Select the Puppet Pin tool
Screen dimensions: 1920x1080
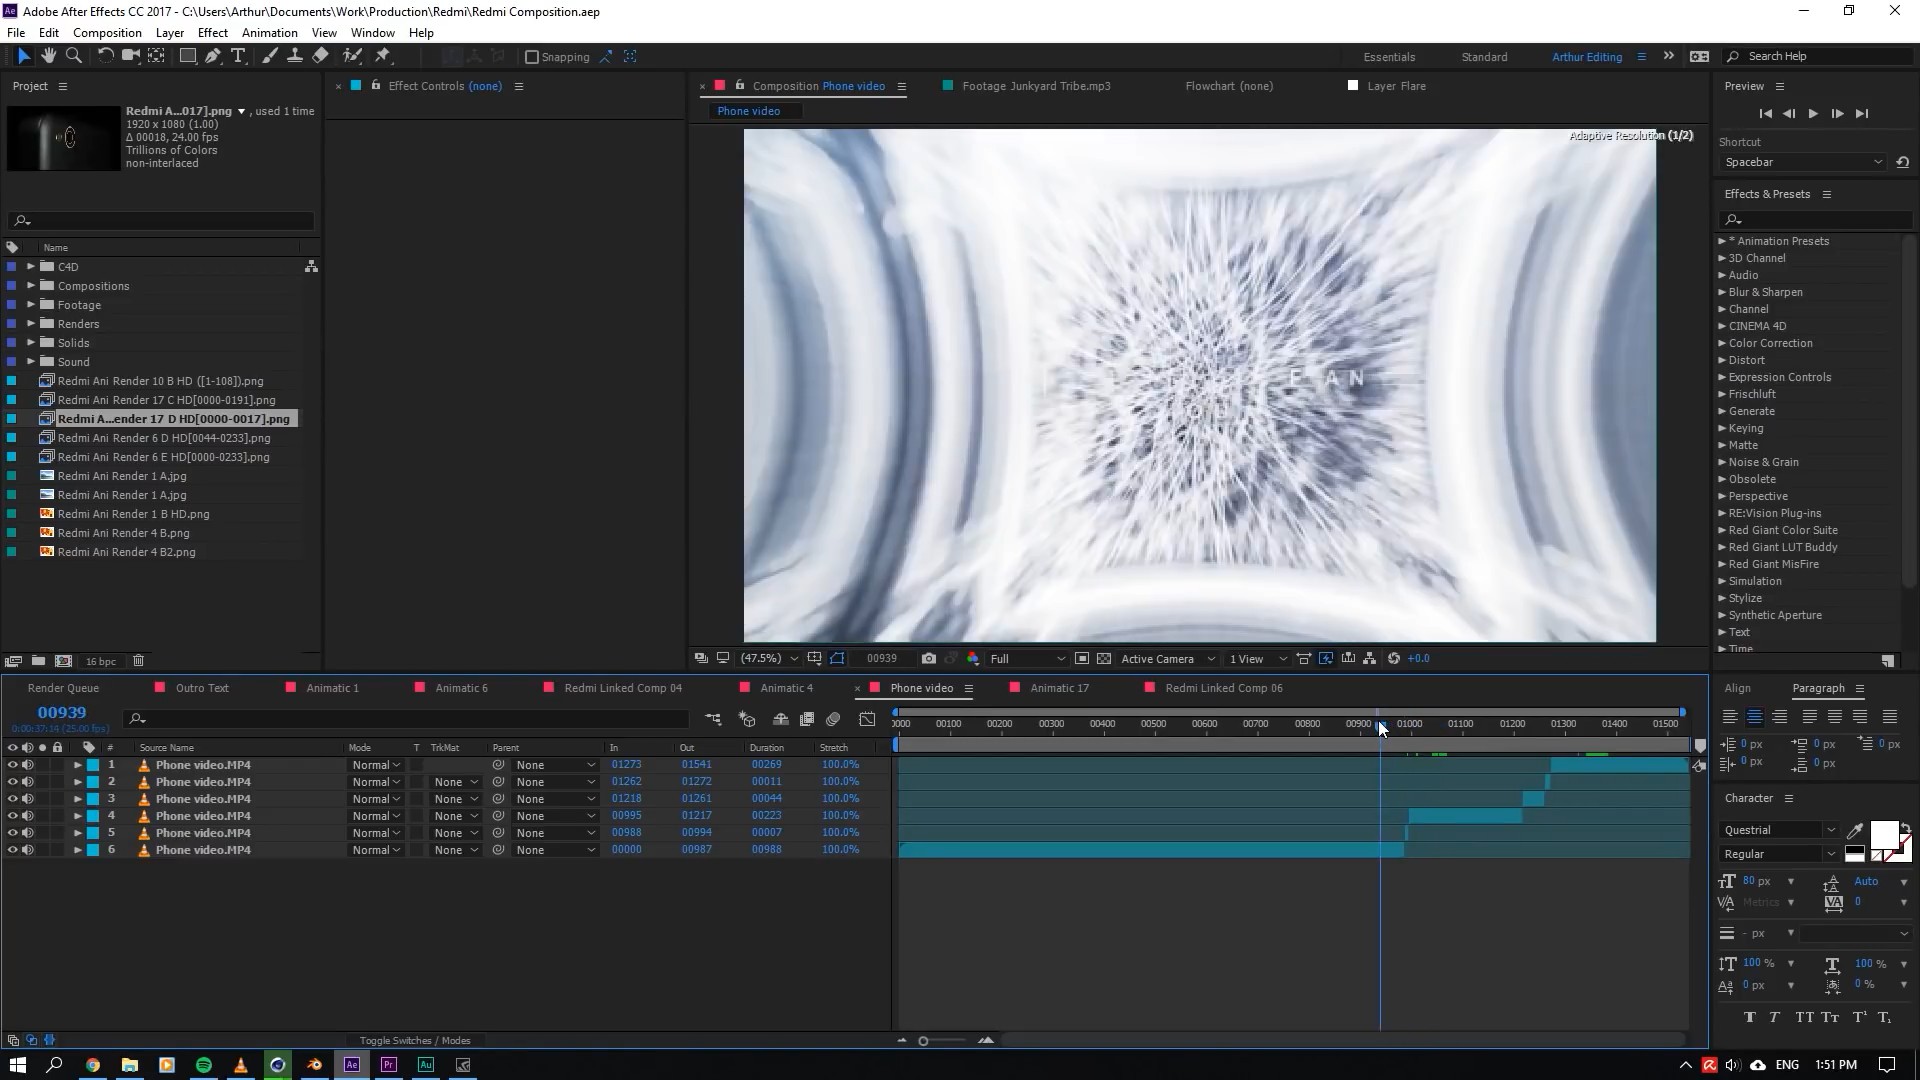pyautogui.click(x=383, y=57)
